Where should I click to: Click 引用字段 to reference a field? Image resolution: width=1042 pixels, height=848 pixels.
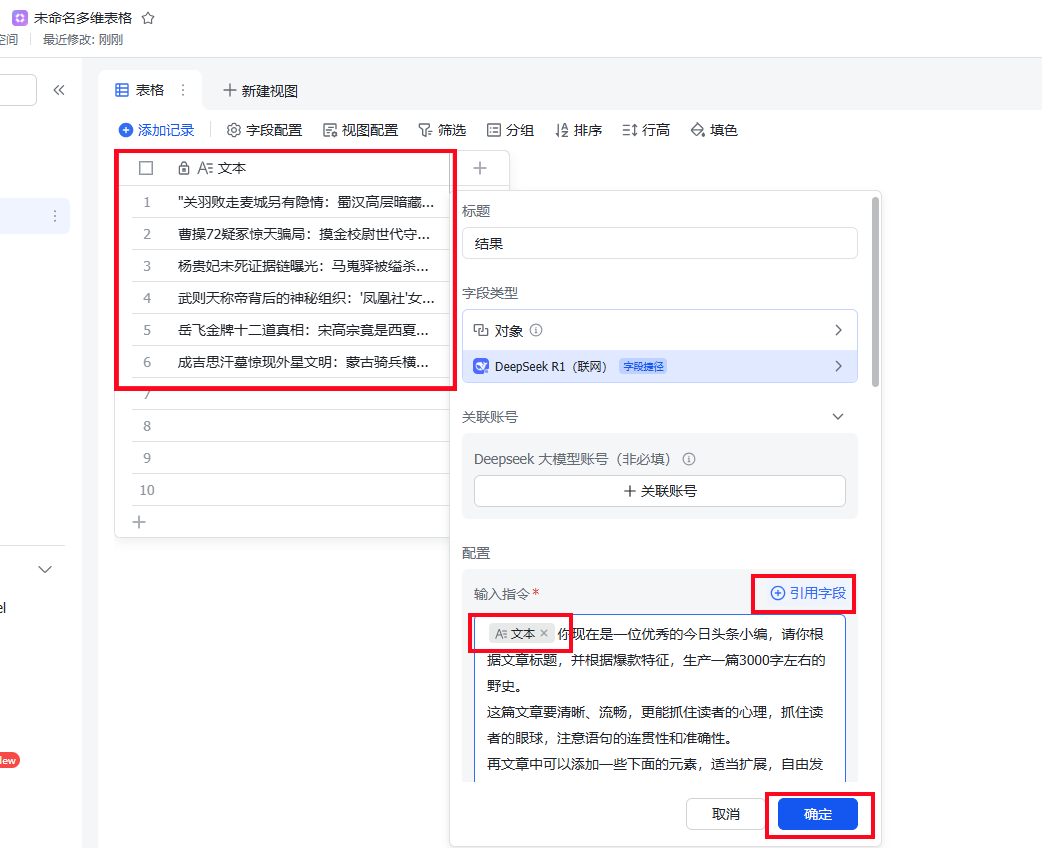pyautogui.click(x=808, y=593)
